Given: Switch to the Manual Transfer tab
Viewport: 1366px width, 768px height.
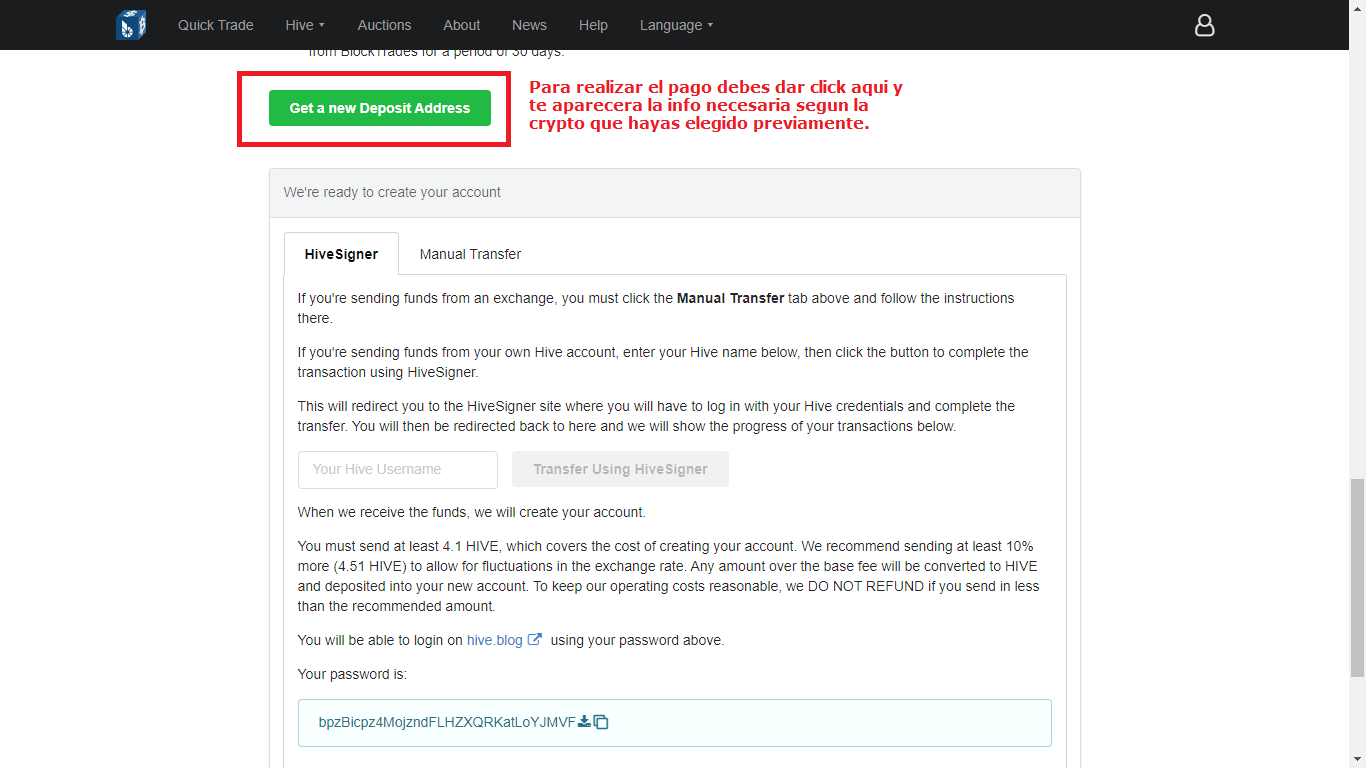Looking at the screenshot, I should [470, 254].
